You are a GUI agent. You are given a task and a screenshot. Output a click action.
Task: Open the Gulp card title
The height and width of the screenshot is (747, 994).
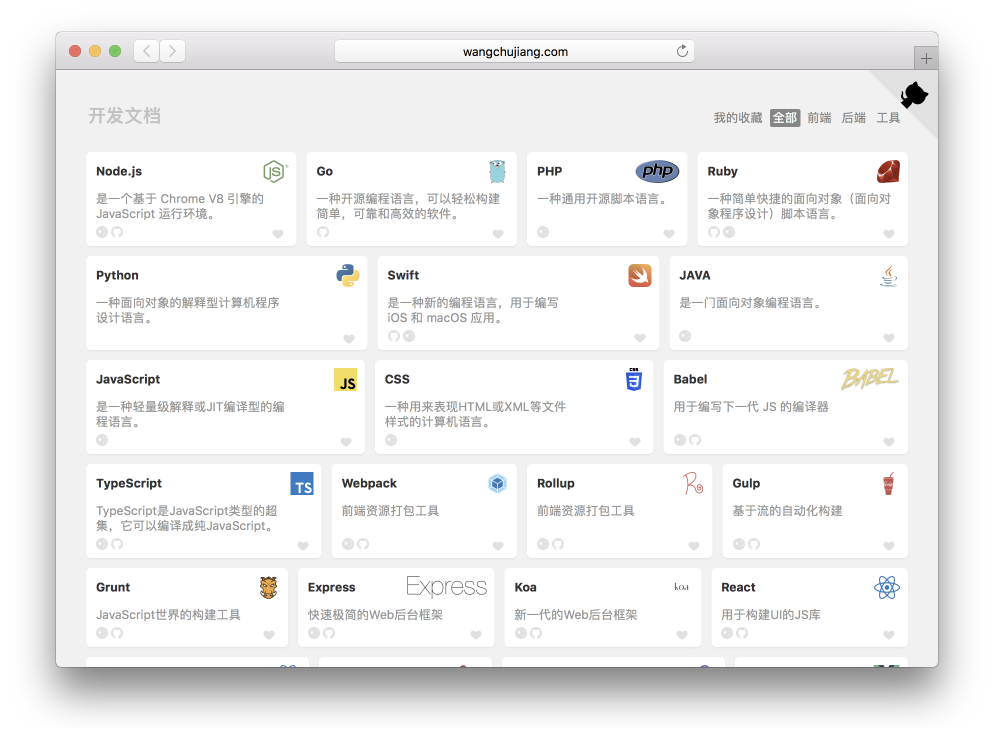tap(746, 483)
